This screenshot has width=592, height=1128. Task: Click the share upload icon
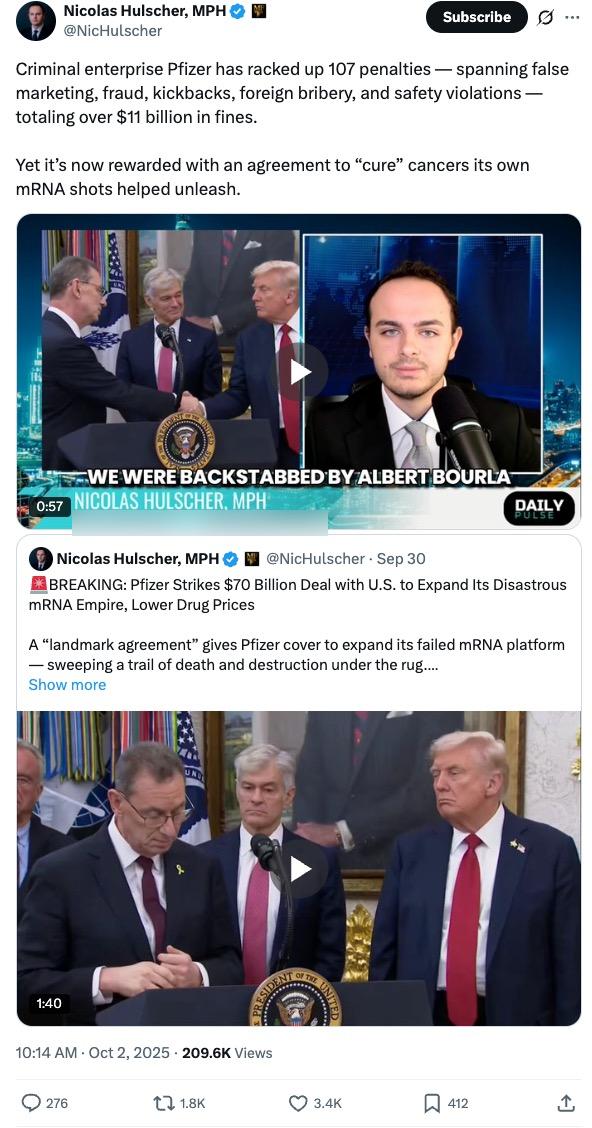pyautogui.click(x=566, y=1102)
